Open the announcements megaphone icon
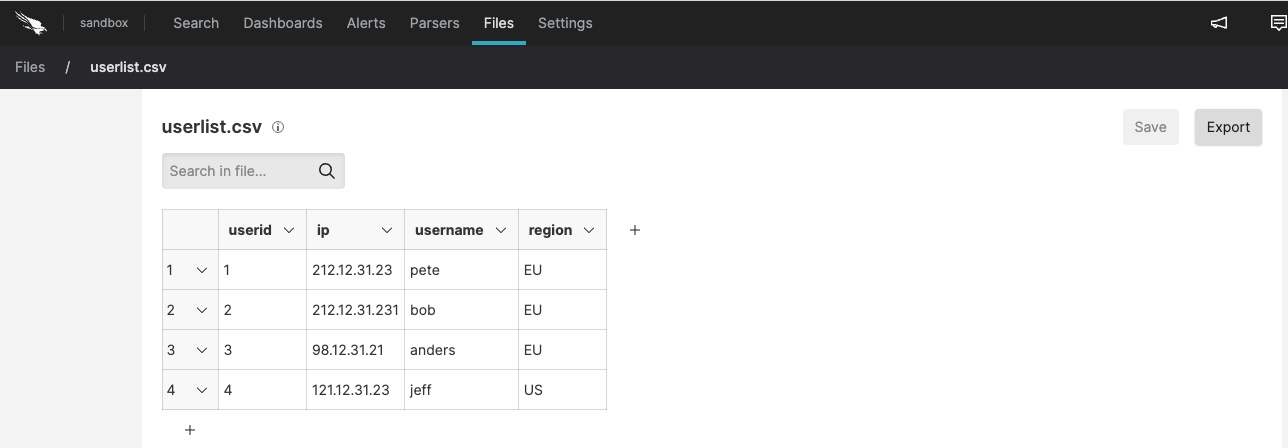The height and width of the screenshot is (448, 1288). (1219, 23)
